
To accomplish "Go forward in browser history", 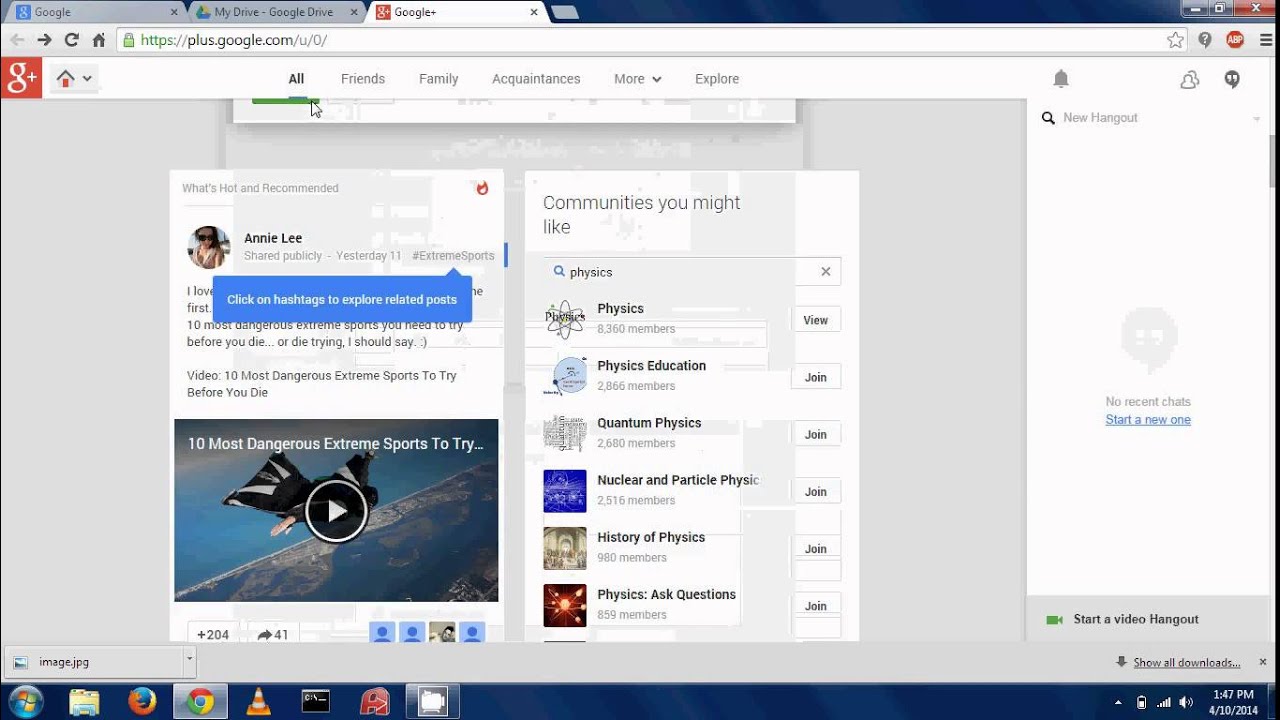I will [x=44, y=40].
